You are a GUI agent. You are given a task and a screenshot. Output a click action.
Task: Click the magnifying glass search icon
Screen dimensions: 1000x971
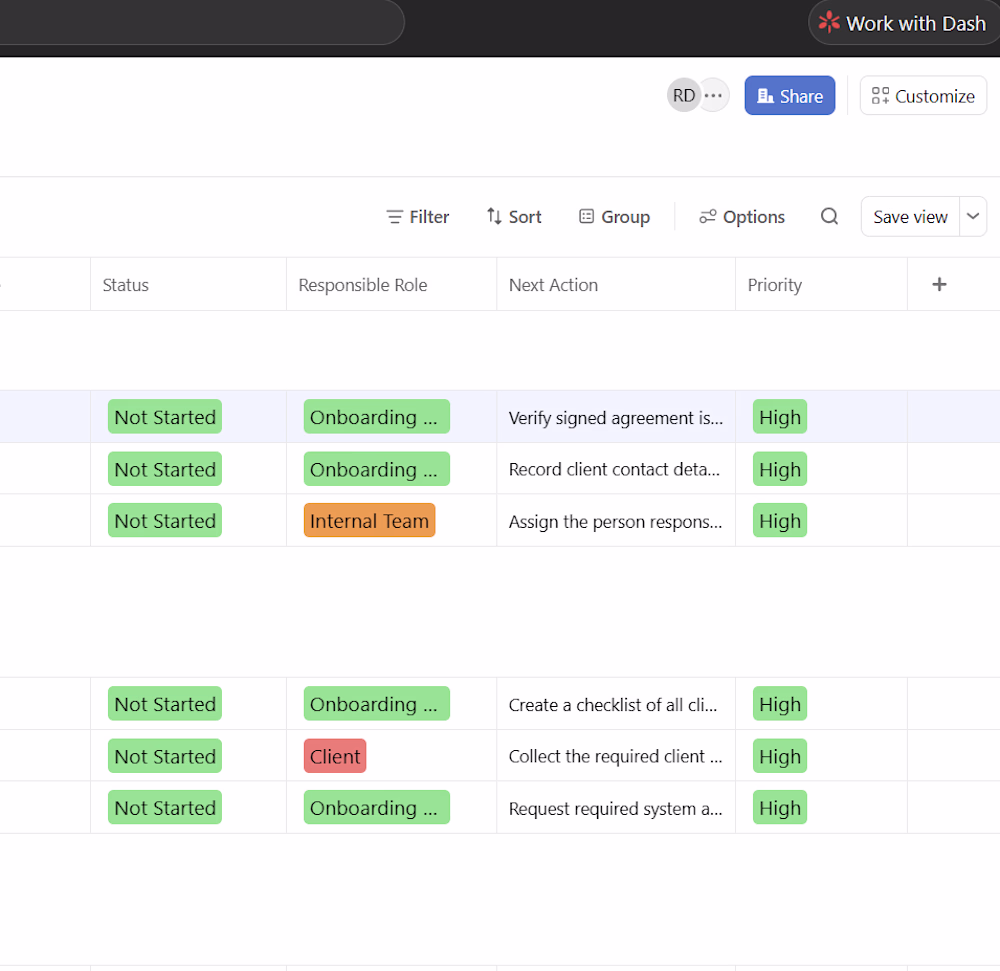click(x=829, y=216)
